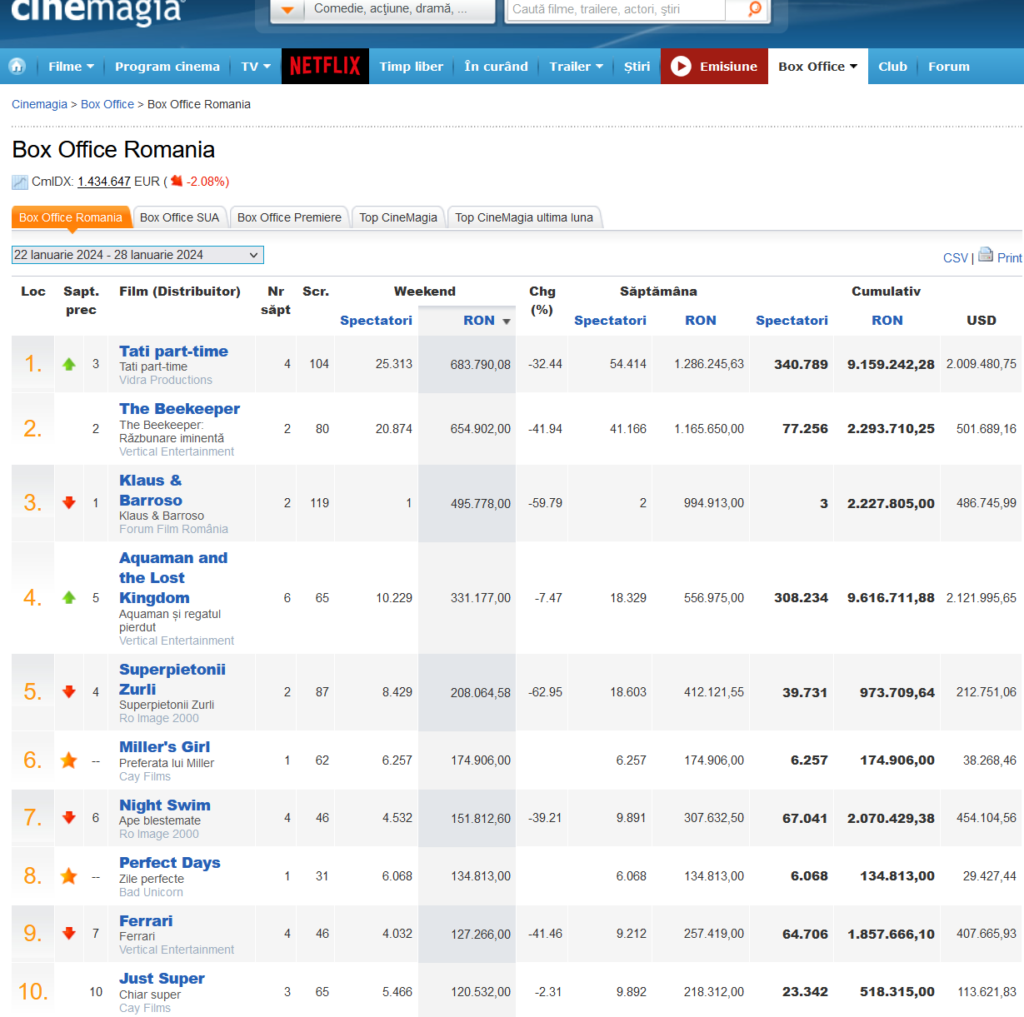Screen dimensions: 1024x1017
Task: Click Miller's Girl USD value 38.268,46
Action: (x=989, y=760)
